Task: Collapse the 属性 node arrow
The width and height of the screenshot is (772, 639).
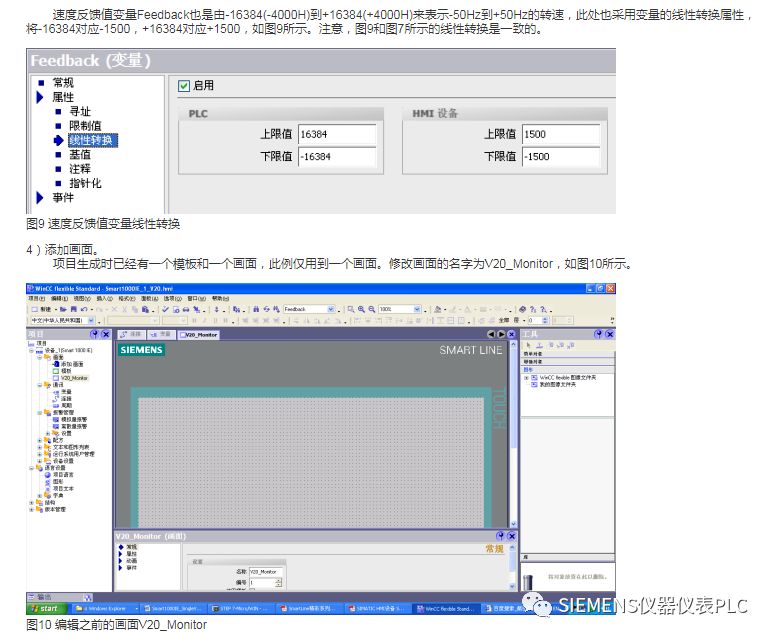Action: (x=40, y=97)
